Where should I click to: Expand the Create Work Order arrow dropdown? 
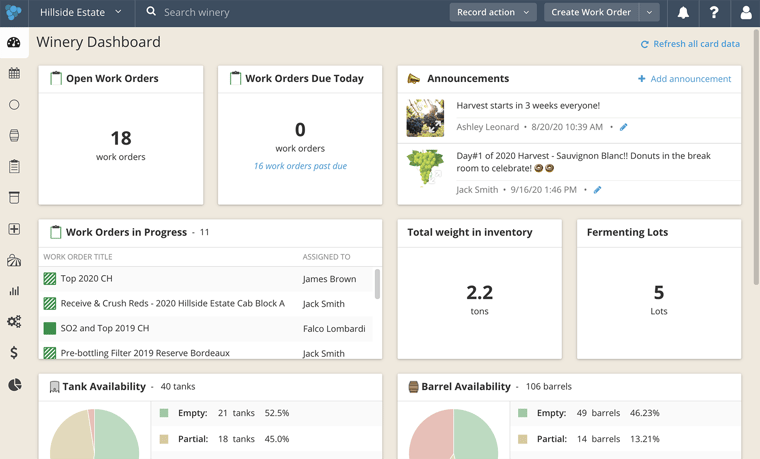click(649, 12)
